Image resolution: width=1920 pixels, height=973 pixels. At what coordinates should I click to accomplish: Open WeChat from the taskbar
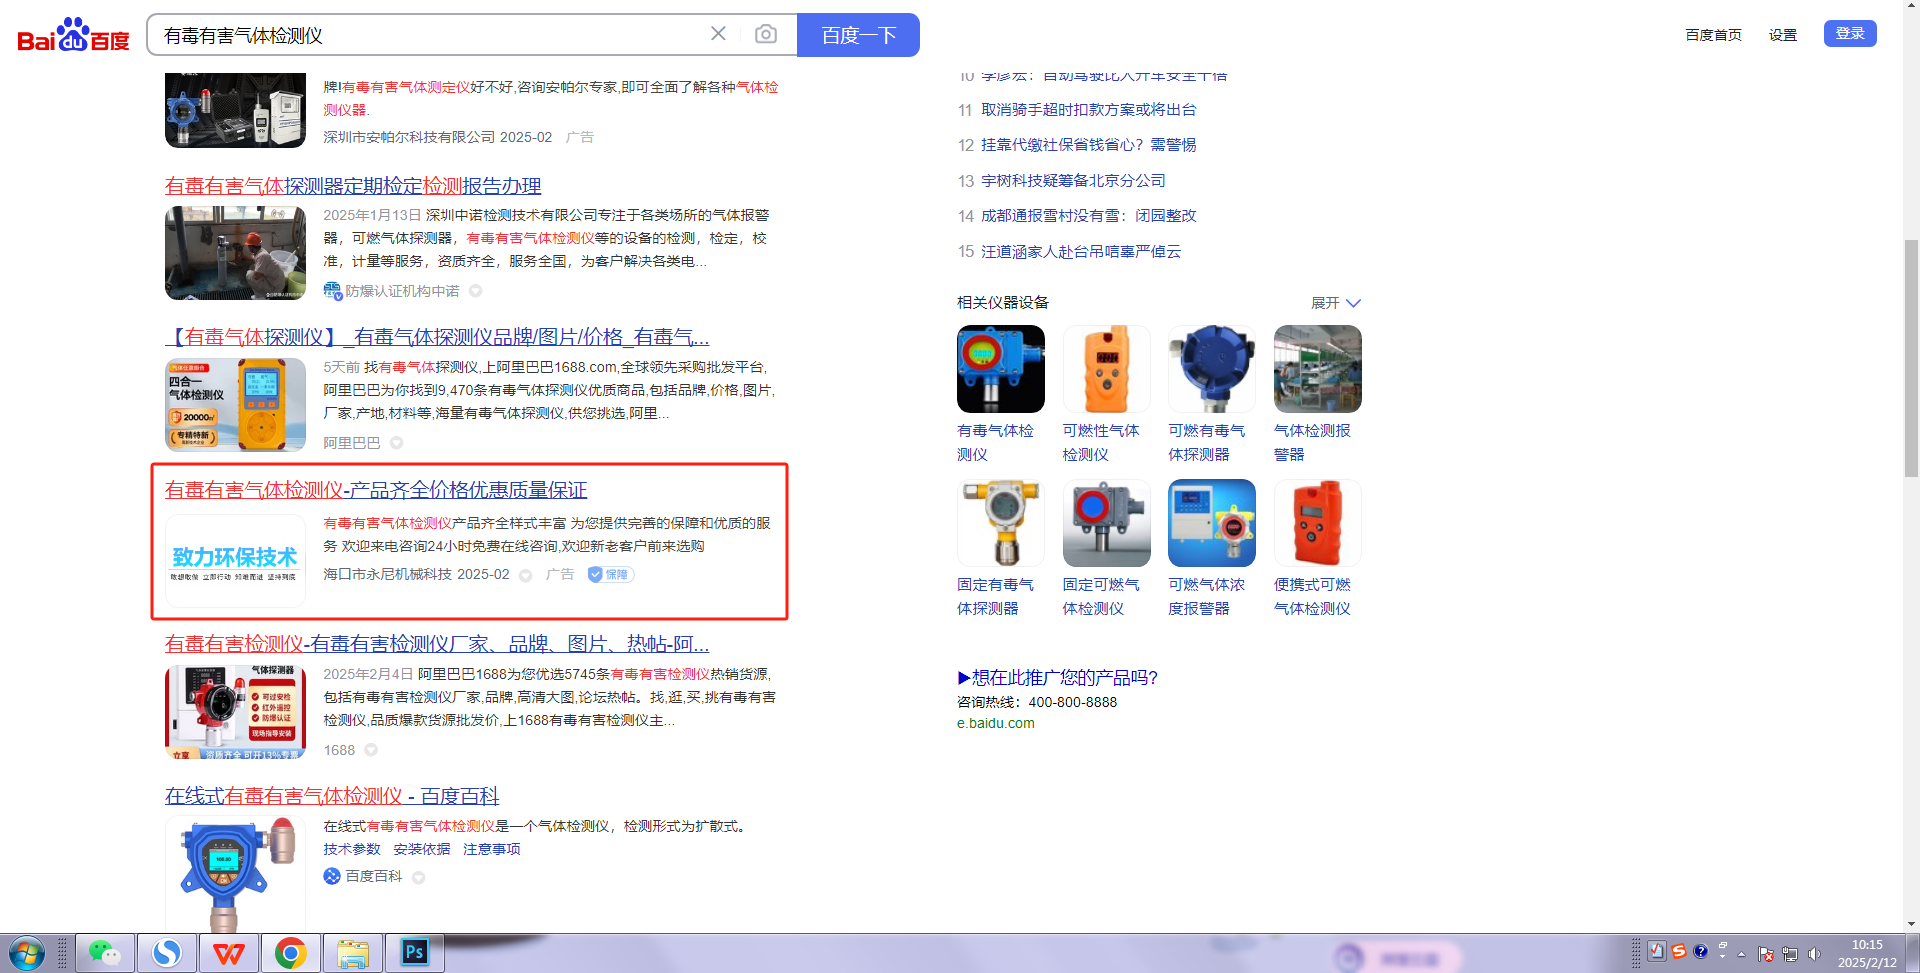[104, 953]
